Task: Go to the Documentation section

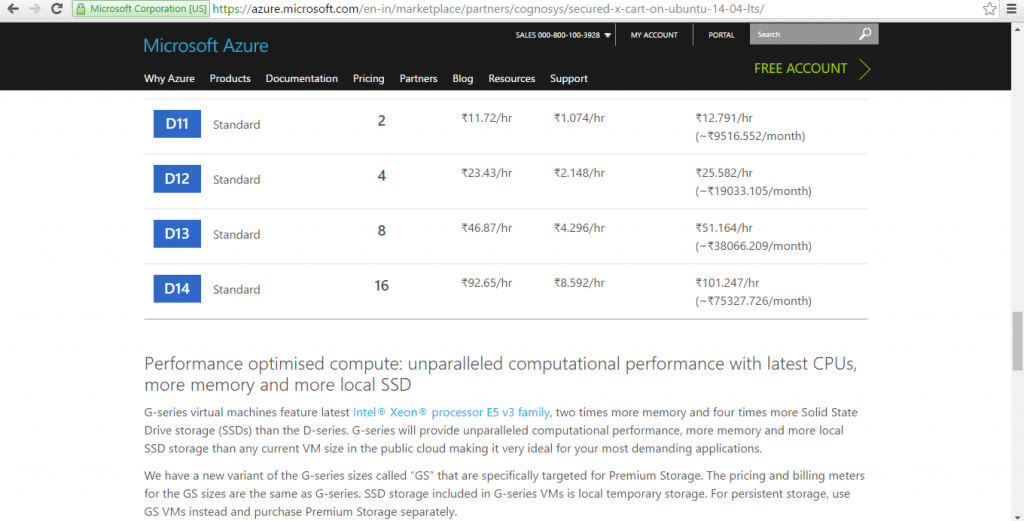Action: pyautogui.click(x=302, y=79)
